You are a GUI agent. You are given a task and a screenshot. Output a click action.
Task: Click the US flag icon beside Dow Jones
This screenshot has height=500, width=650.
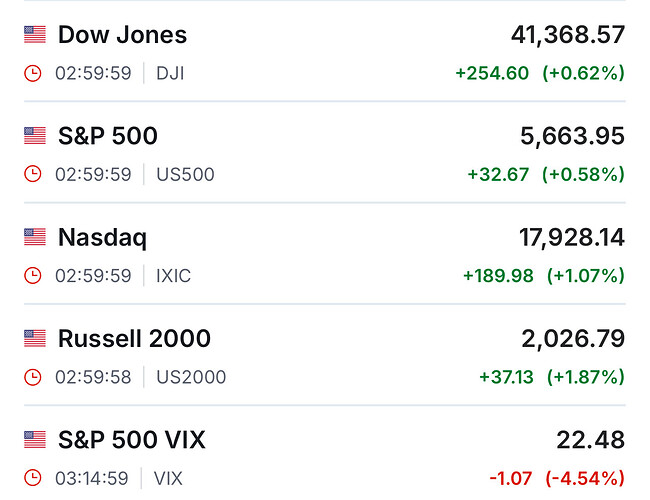[35, 34]
